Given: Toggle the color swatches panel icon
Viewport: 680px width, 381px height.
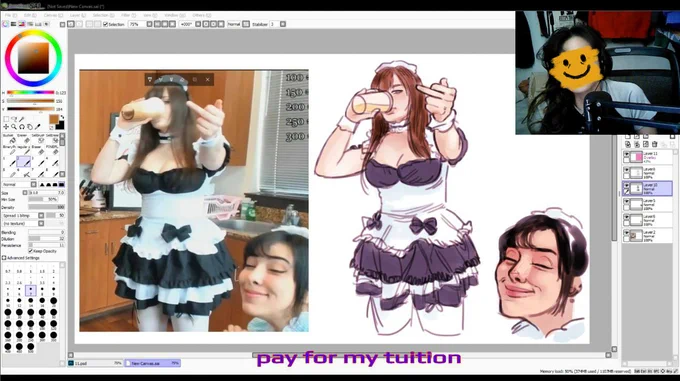Looking at the screenshot, I should 38,24.
